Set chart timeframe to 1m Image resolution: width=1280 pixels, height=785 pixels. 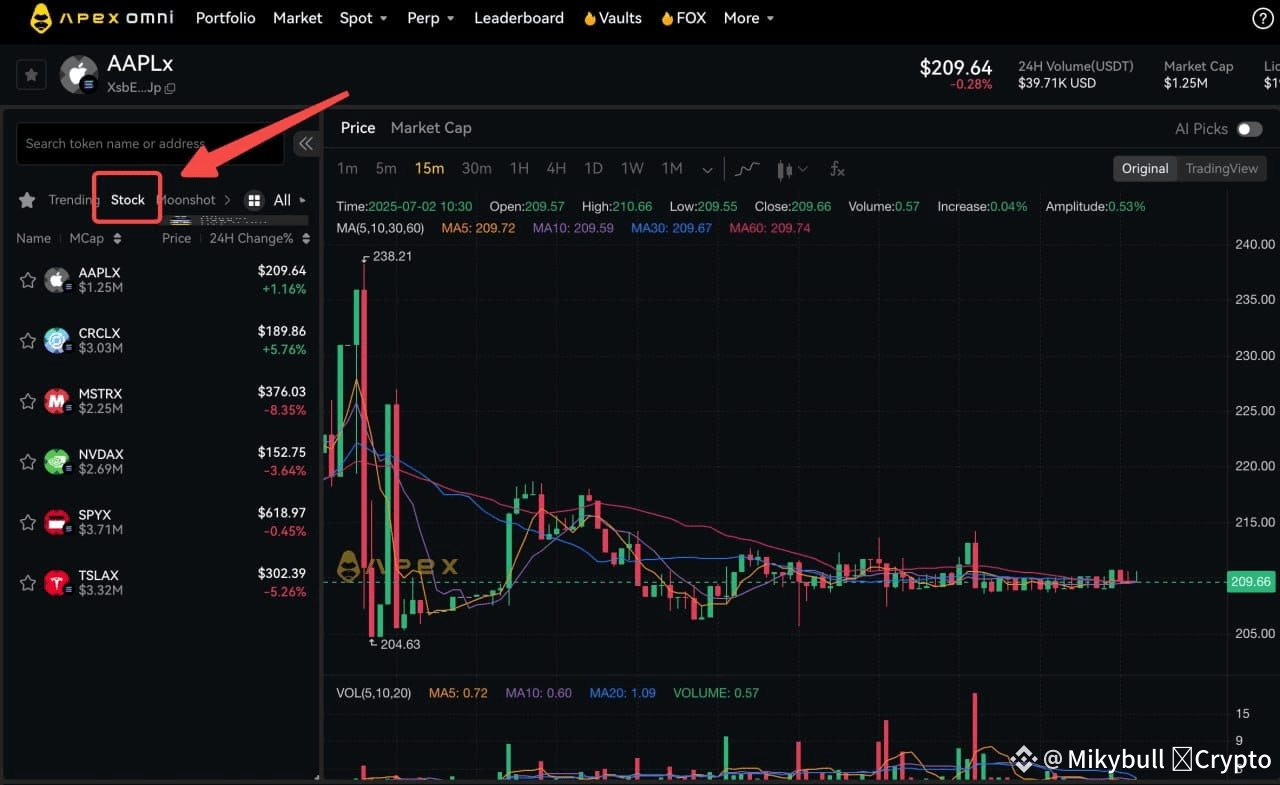click(347, 169)
